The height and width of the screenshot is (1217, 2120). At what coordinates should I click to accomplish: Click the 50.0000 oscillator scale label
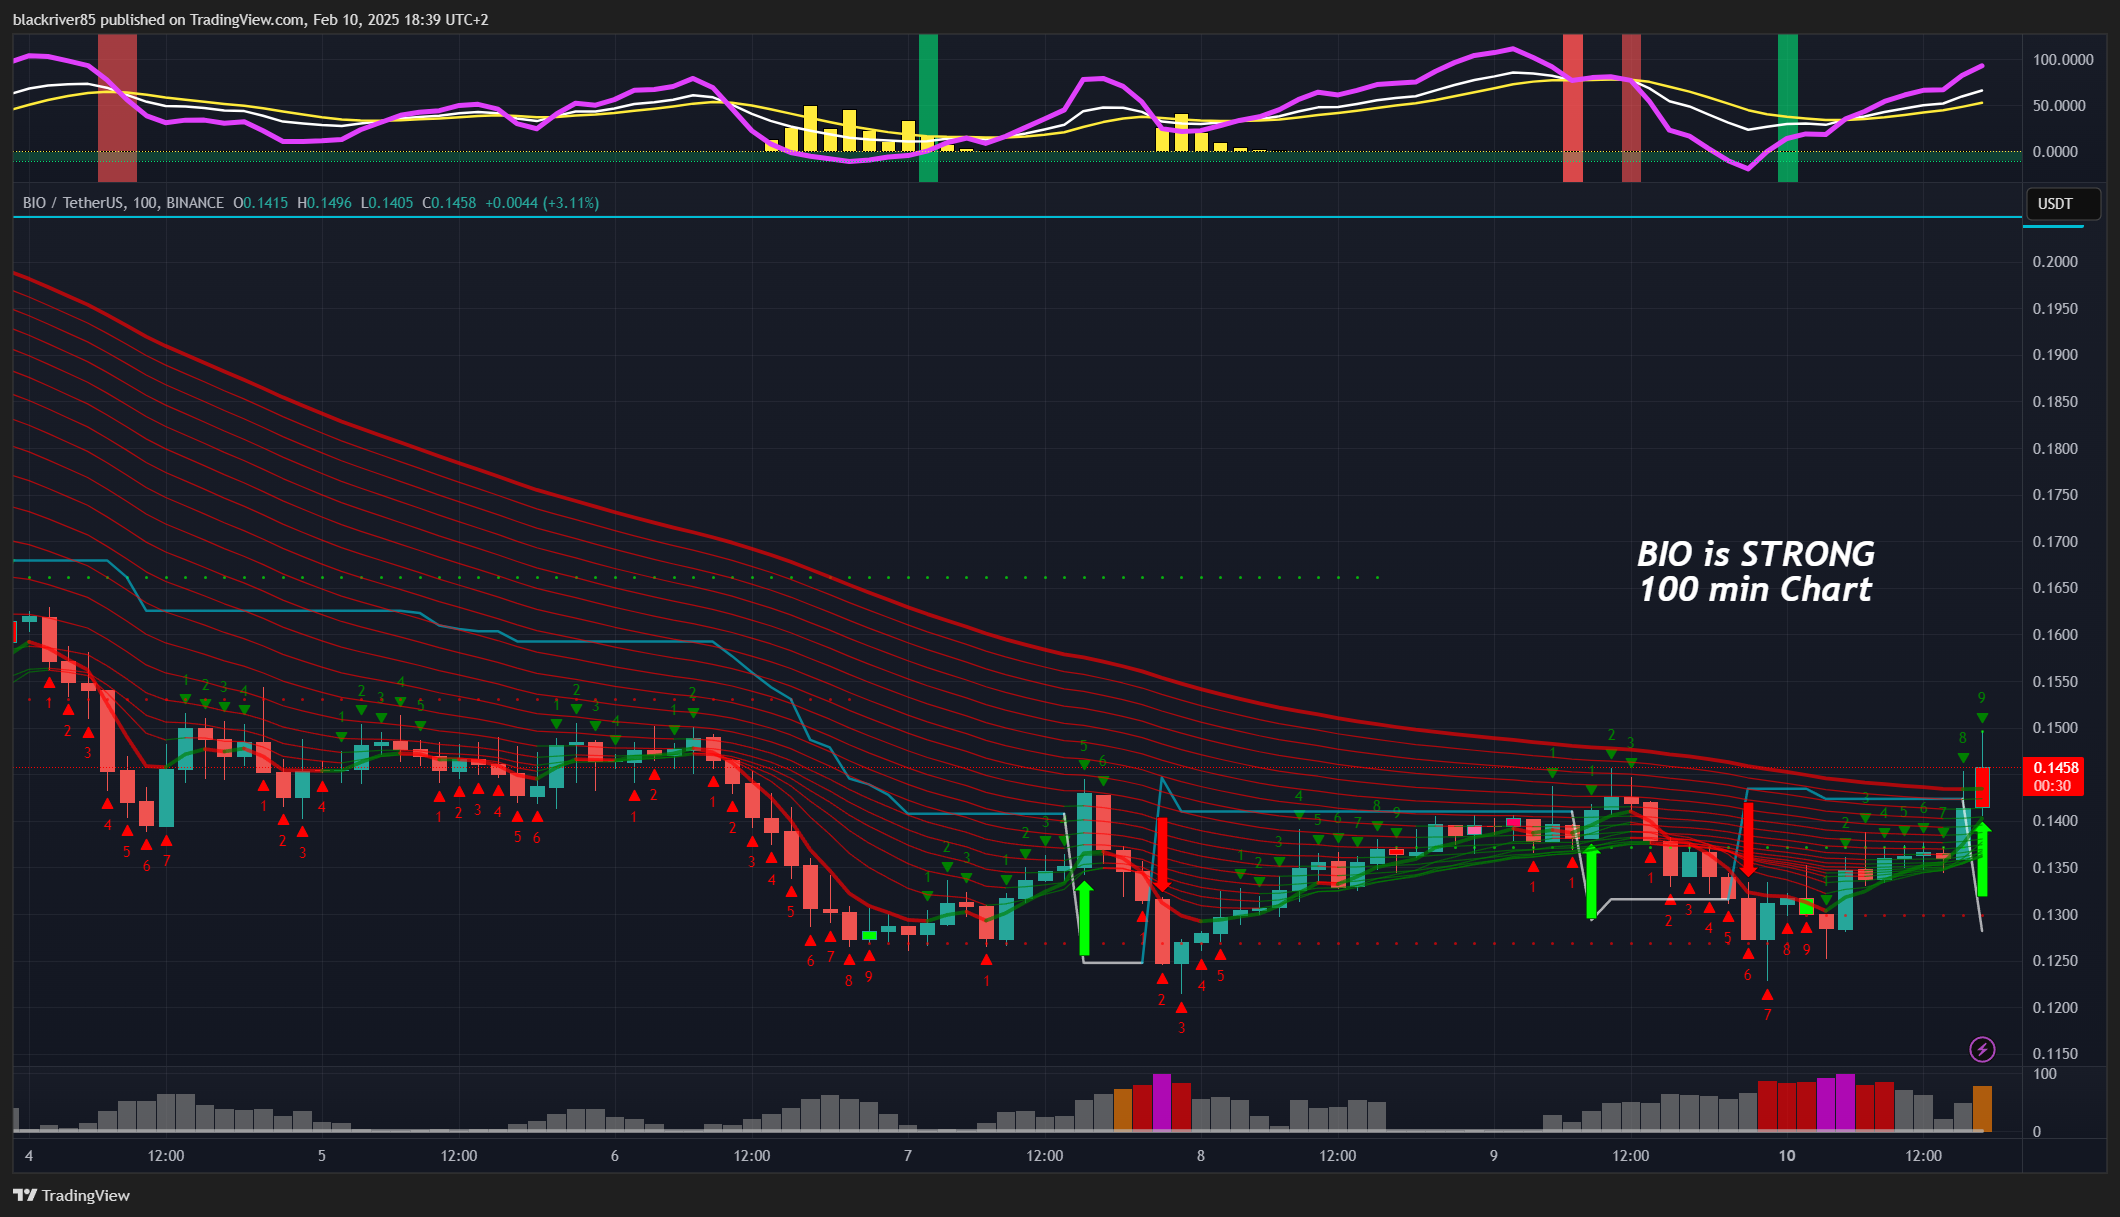tap(2059, 106)
